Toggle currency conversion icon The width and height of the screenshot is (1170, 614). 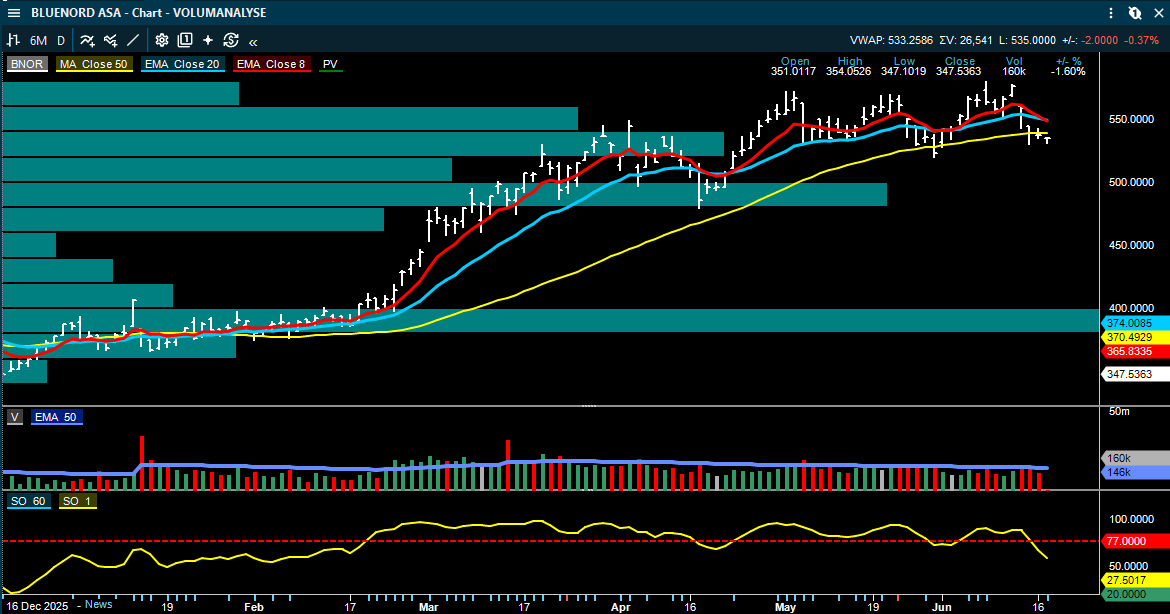[231, 40]
